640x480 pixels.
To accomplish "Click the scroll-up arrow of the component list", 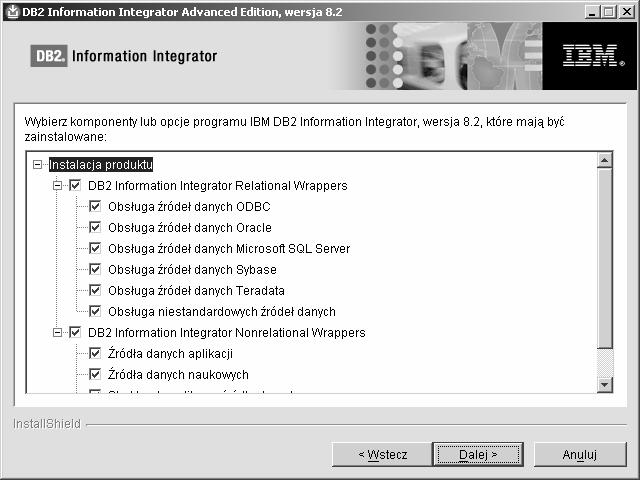I will click(x=604, y=160).
